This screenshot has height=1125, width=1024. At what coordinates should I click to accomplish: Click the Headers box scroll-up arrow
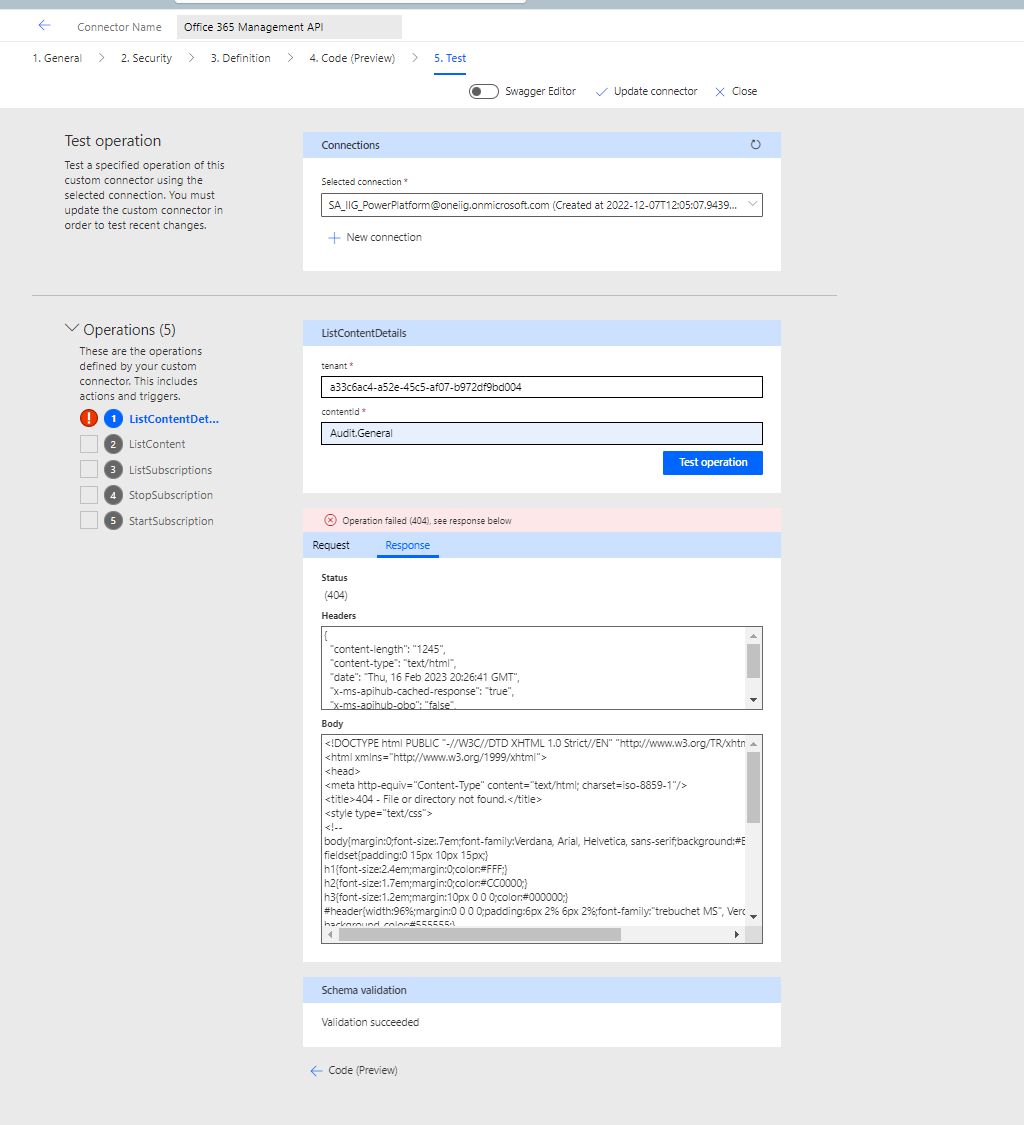(x=753, y=636)
